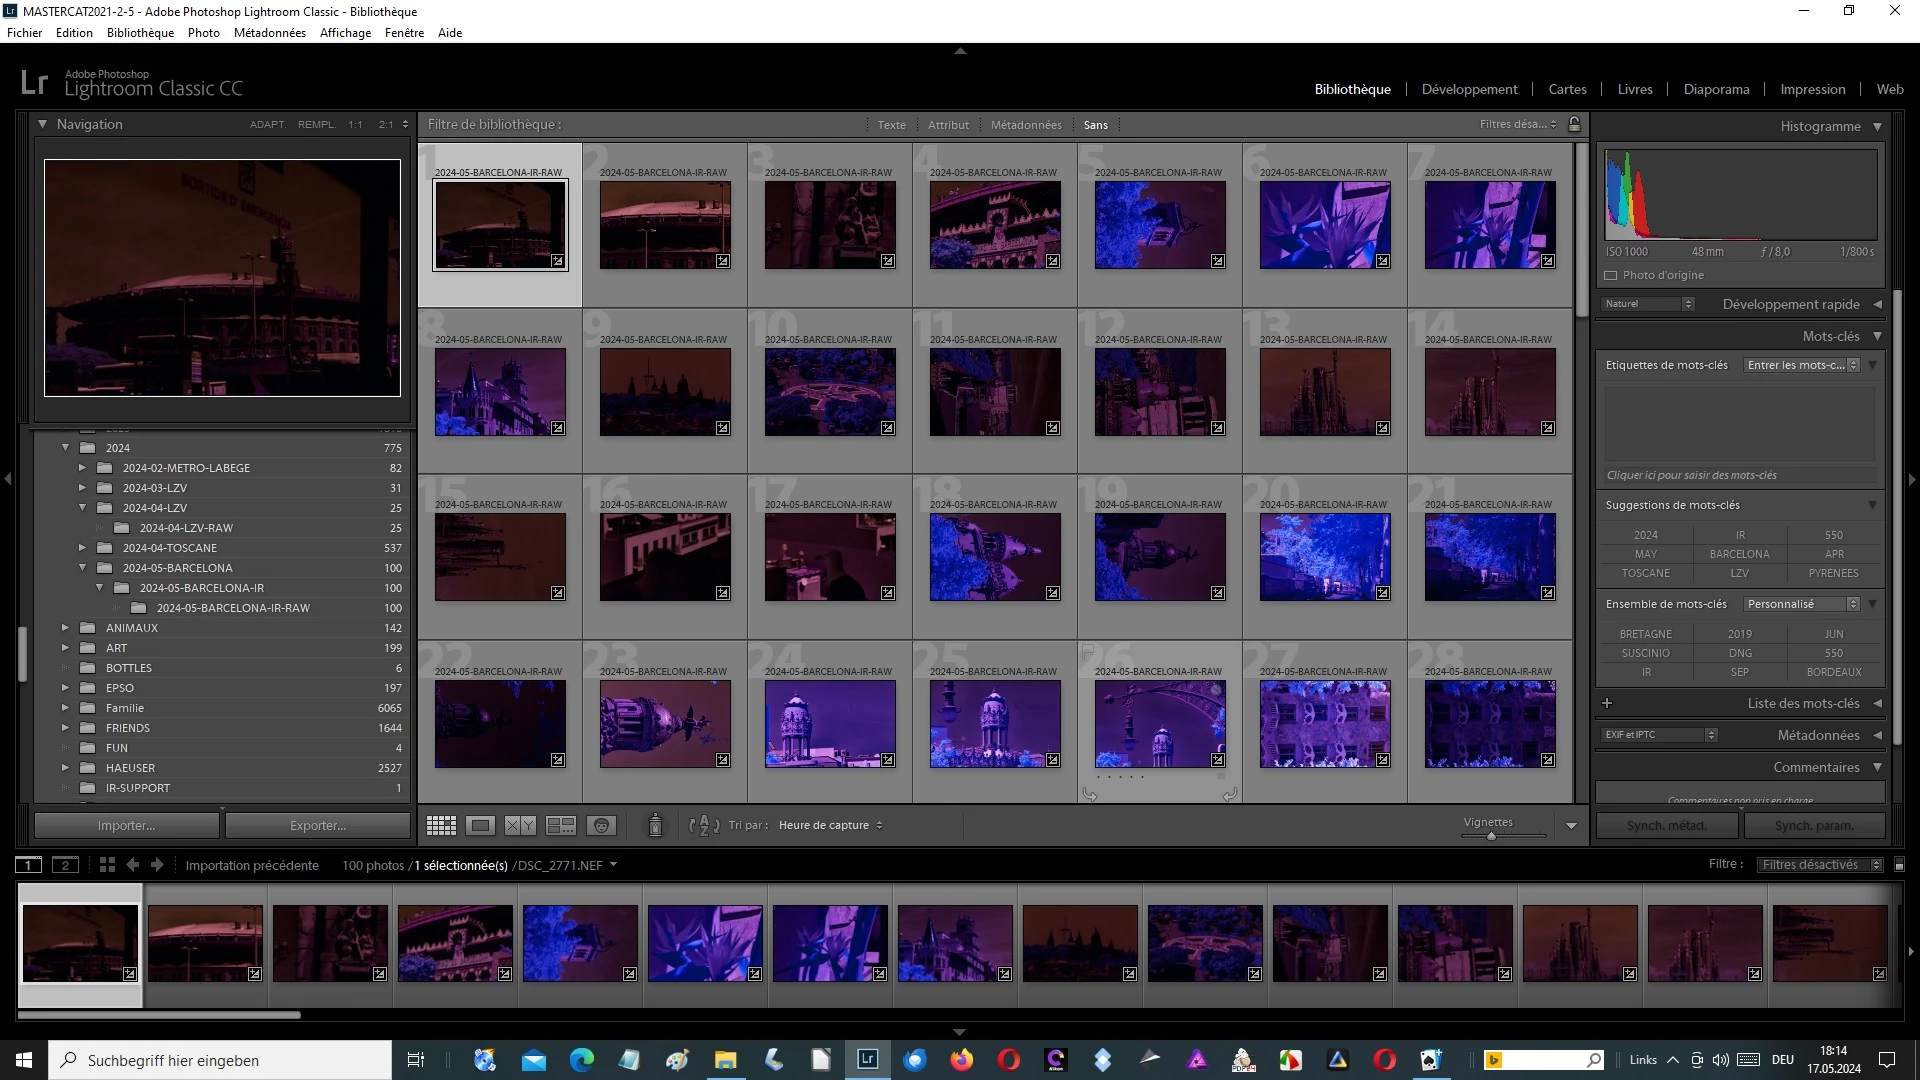Image resolution: width=1920 pixels, height=1080 pixels.
Task: Click the Exporter... button
Action: [x=317, y=825]
